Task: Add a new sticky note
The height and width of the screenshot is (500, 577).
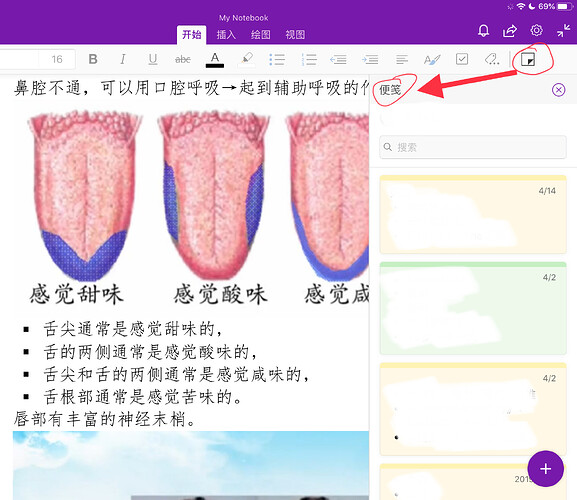Action: tap(545, 469)
